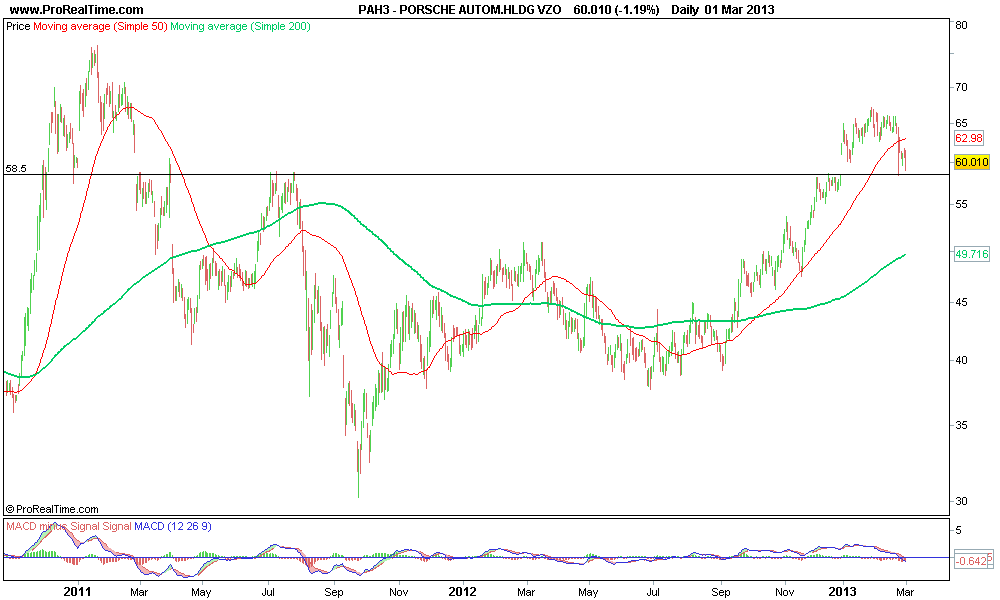
Task: Click the 5 value on MACD axis
Action: (x=959, y=530)
